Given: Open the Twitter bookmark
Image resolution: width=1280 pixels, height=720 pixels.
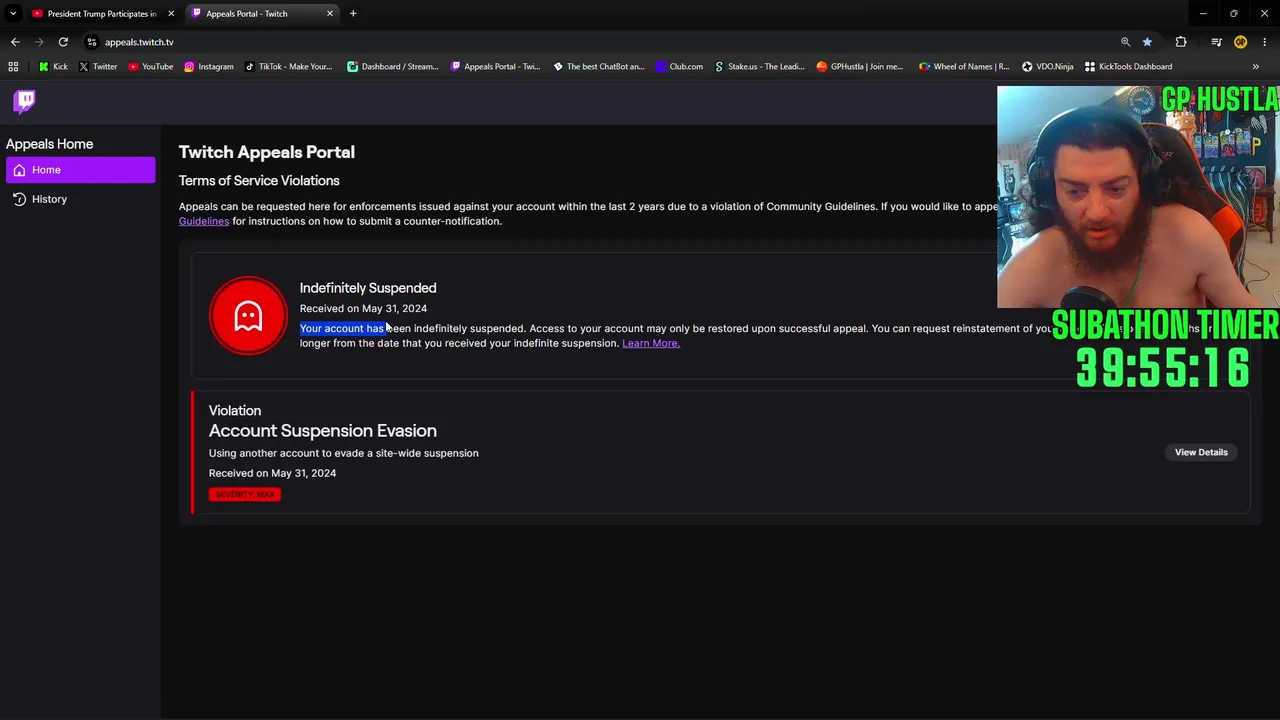Looking at the screenshot, I should click(x=97, y=66).
